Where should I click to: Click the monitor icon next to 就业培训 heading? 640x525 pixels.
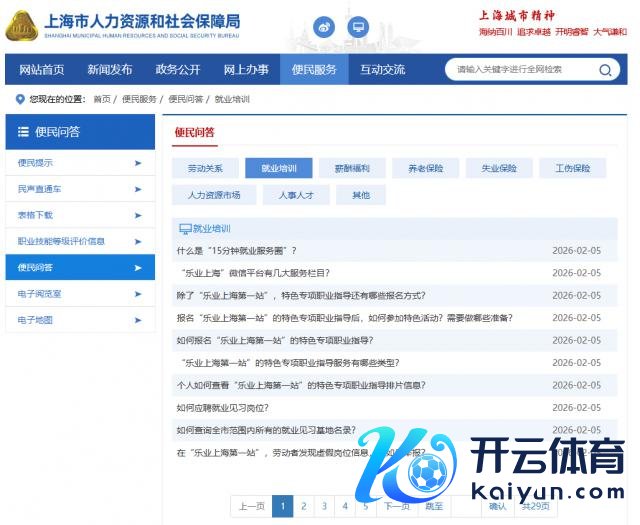(x=184, y=228)
